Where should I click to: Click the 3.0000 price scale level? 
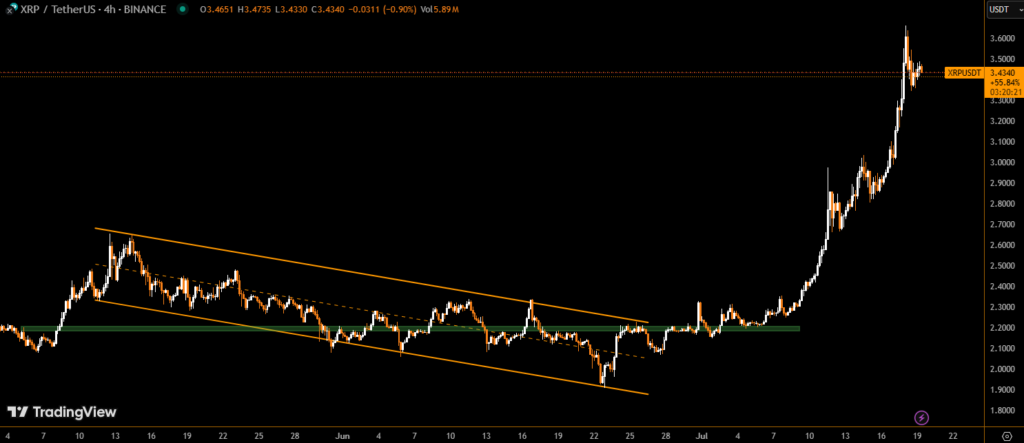click(x=1002, y=162)
